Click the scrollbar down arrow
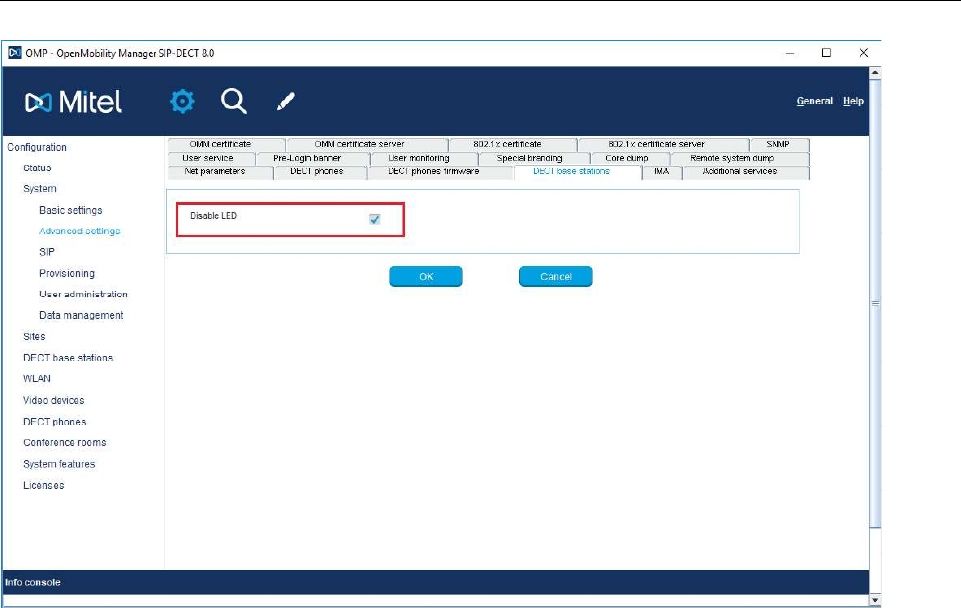The image size is (961, 608). [875, 600]
